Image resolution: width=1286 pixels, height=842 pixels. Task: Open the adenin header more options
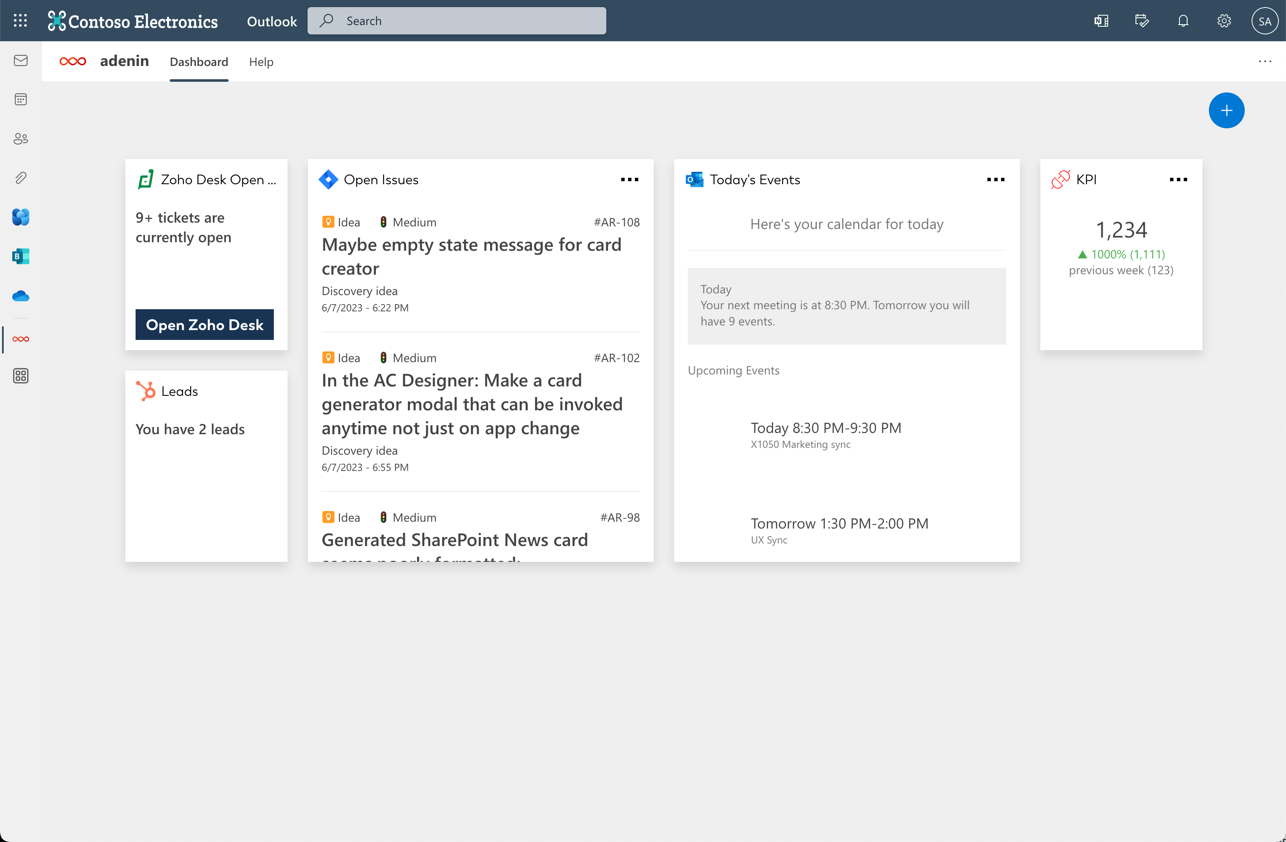click(1265, 62)
